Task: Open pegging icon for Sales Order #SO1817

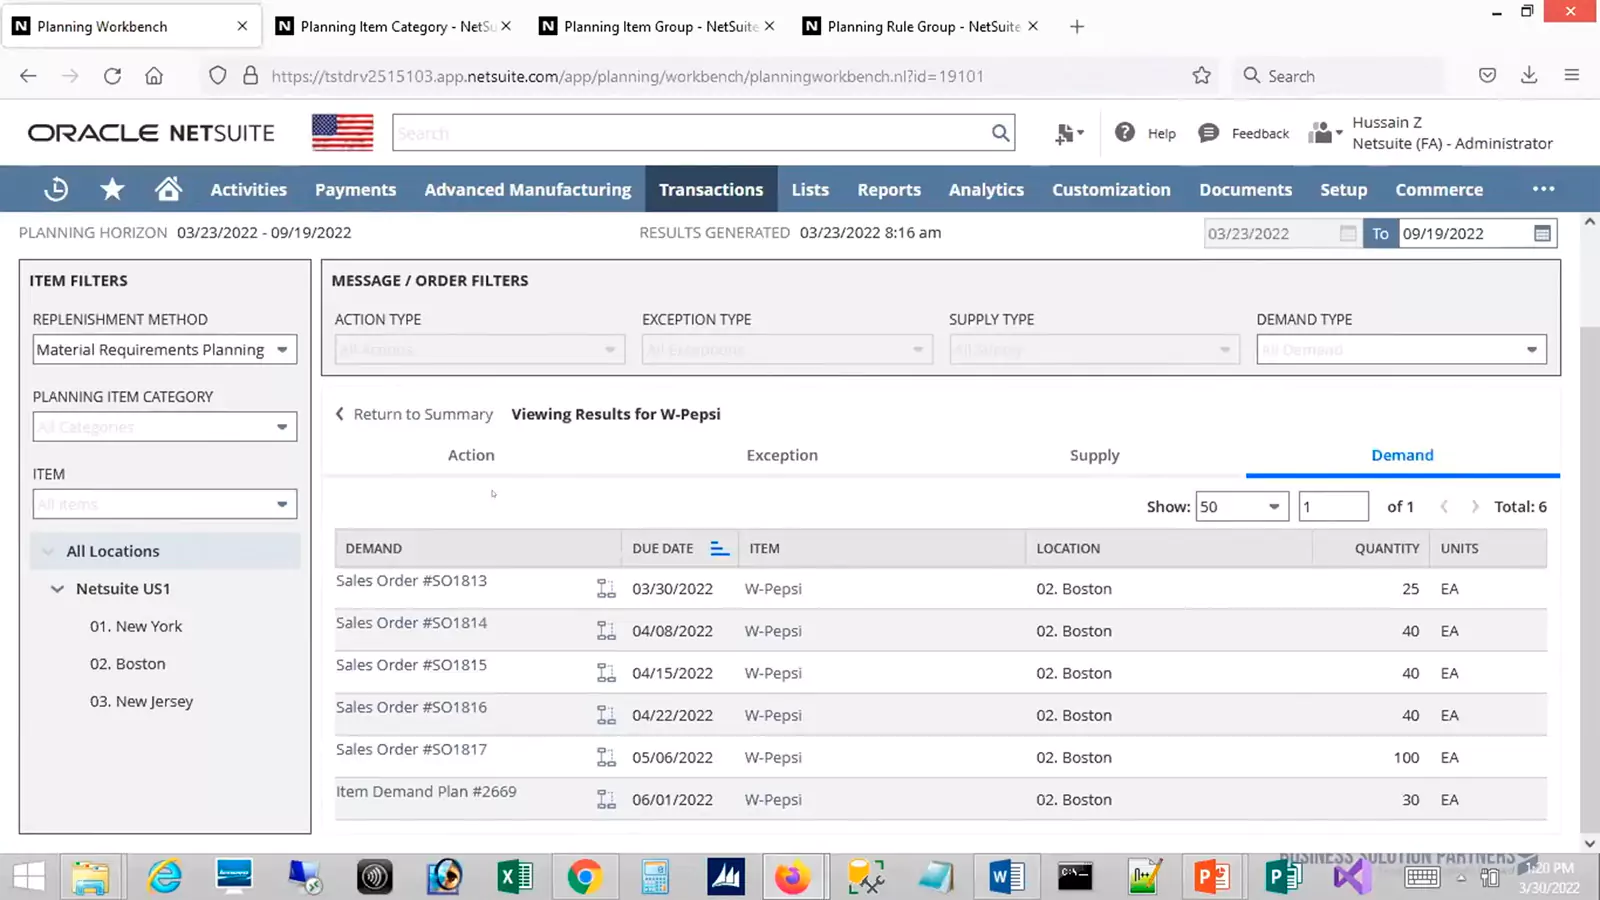Action: [x=606, y=757]
